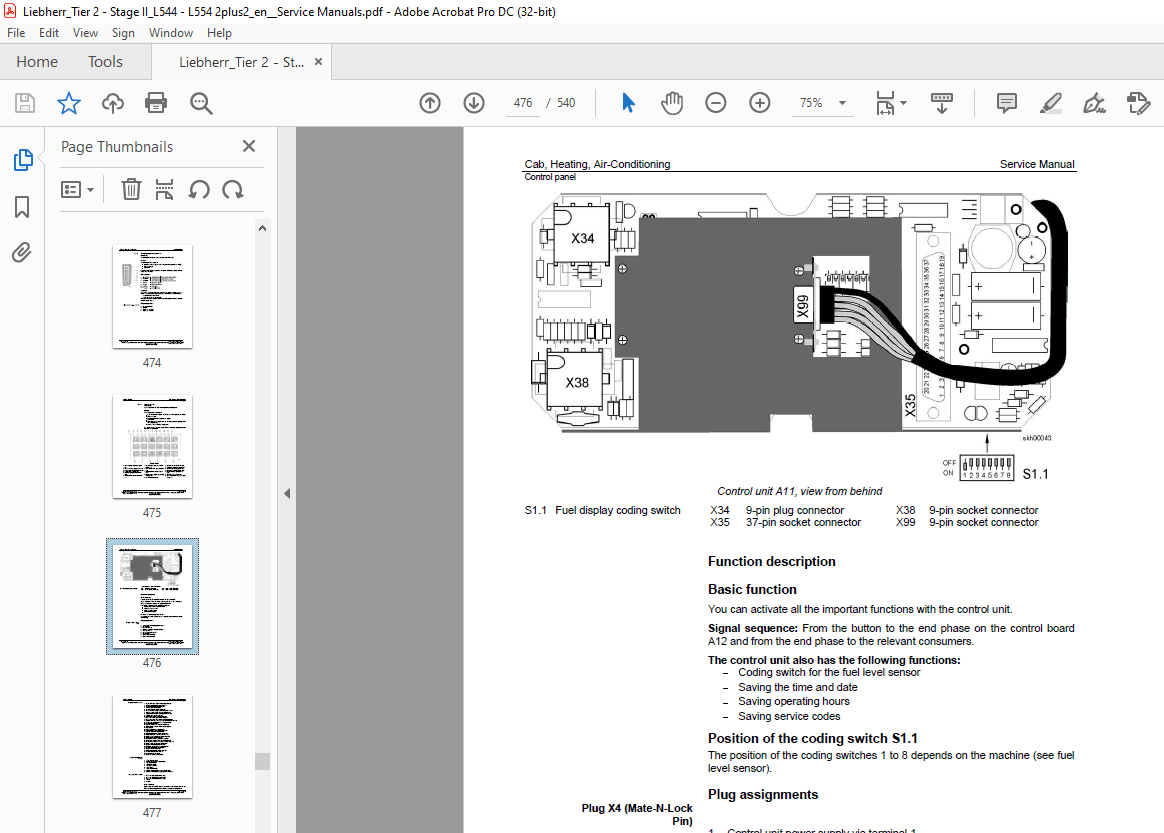Click the page number field showing 476
The width and height of the screenshot is (1164, 833).
(523, 103)
